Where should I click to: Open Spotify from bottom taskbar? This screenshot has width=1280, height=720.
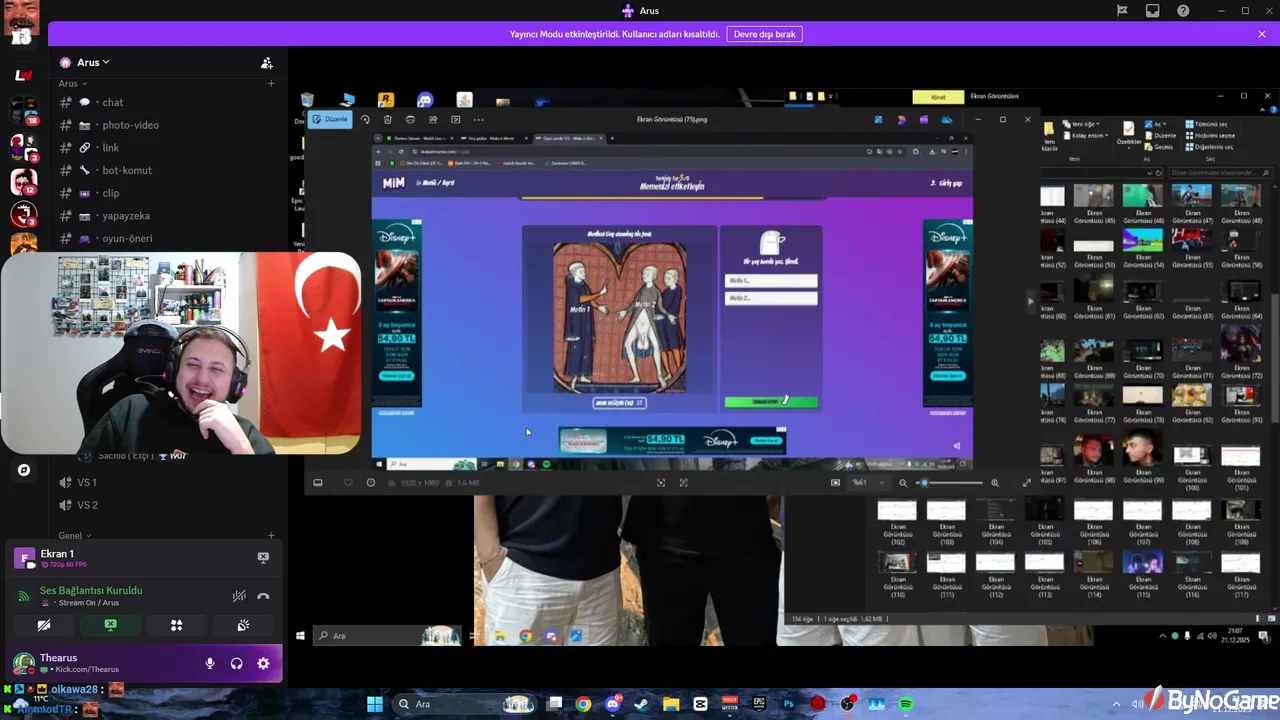pyautogui.click(x=905, y=704)
